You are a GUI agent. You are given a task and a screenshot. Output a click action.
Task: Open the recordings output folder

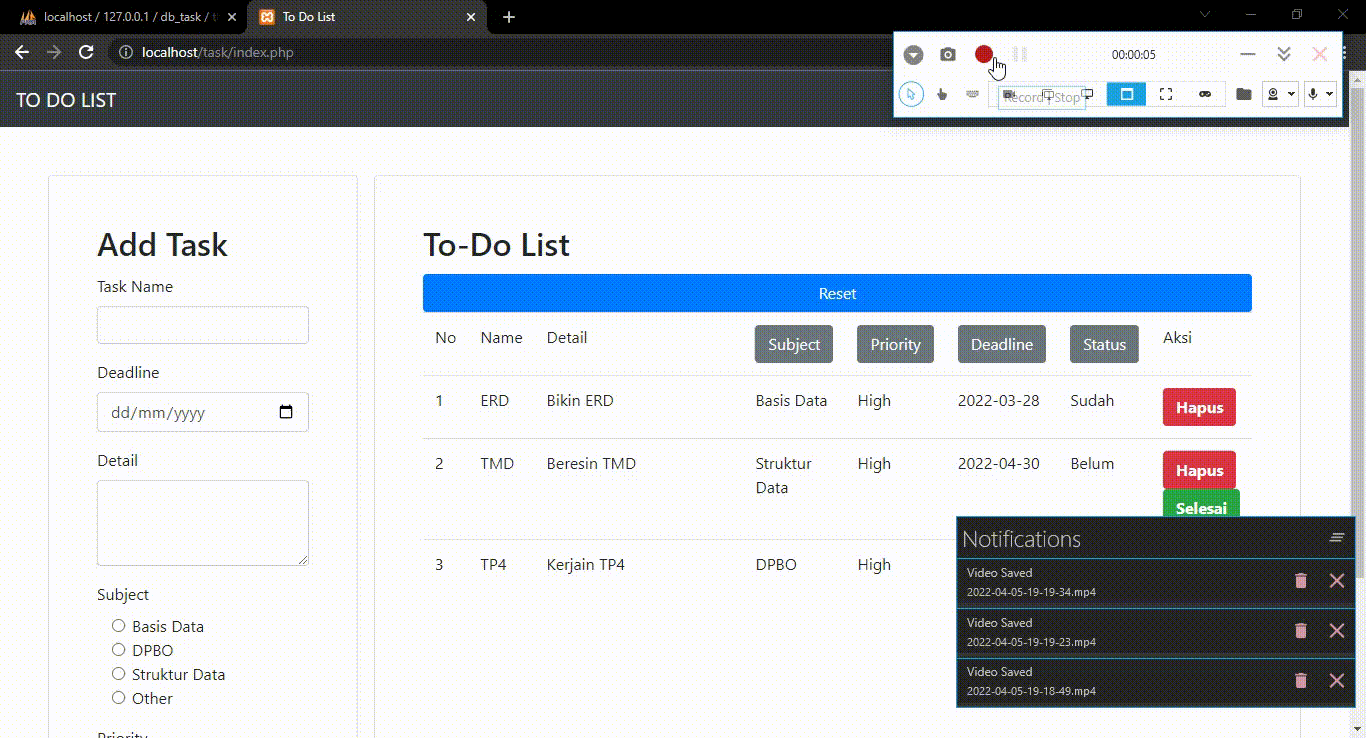pos(1242,94)
